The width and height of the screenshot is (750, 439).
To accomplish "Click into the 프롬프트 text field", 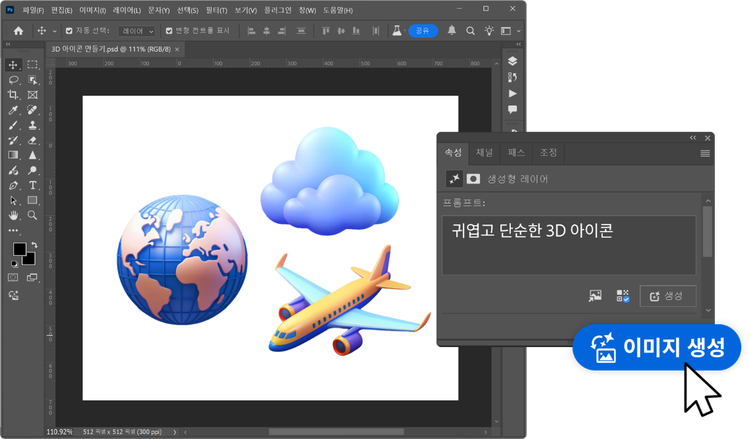I will click(569, 245).
